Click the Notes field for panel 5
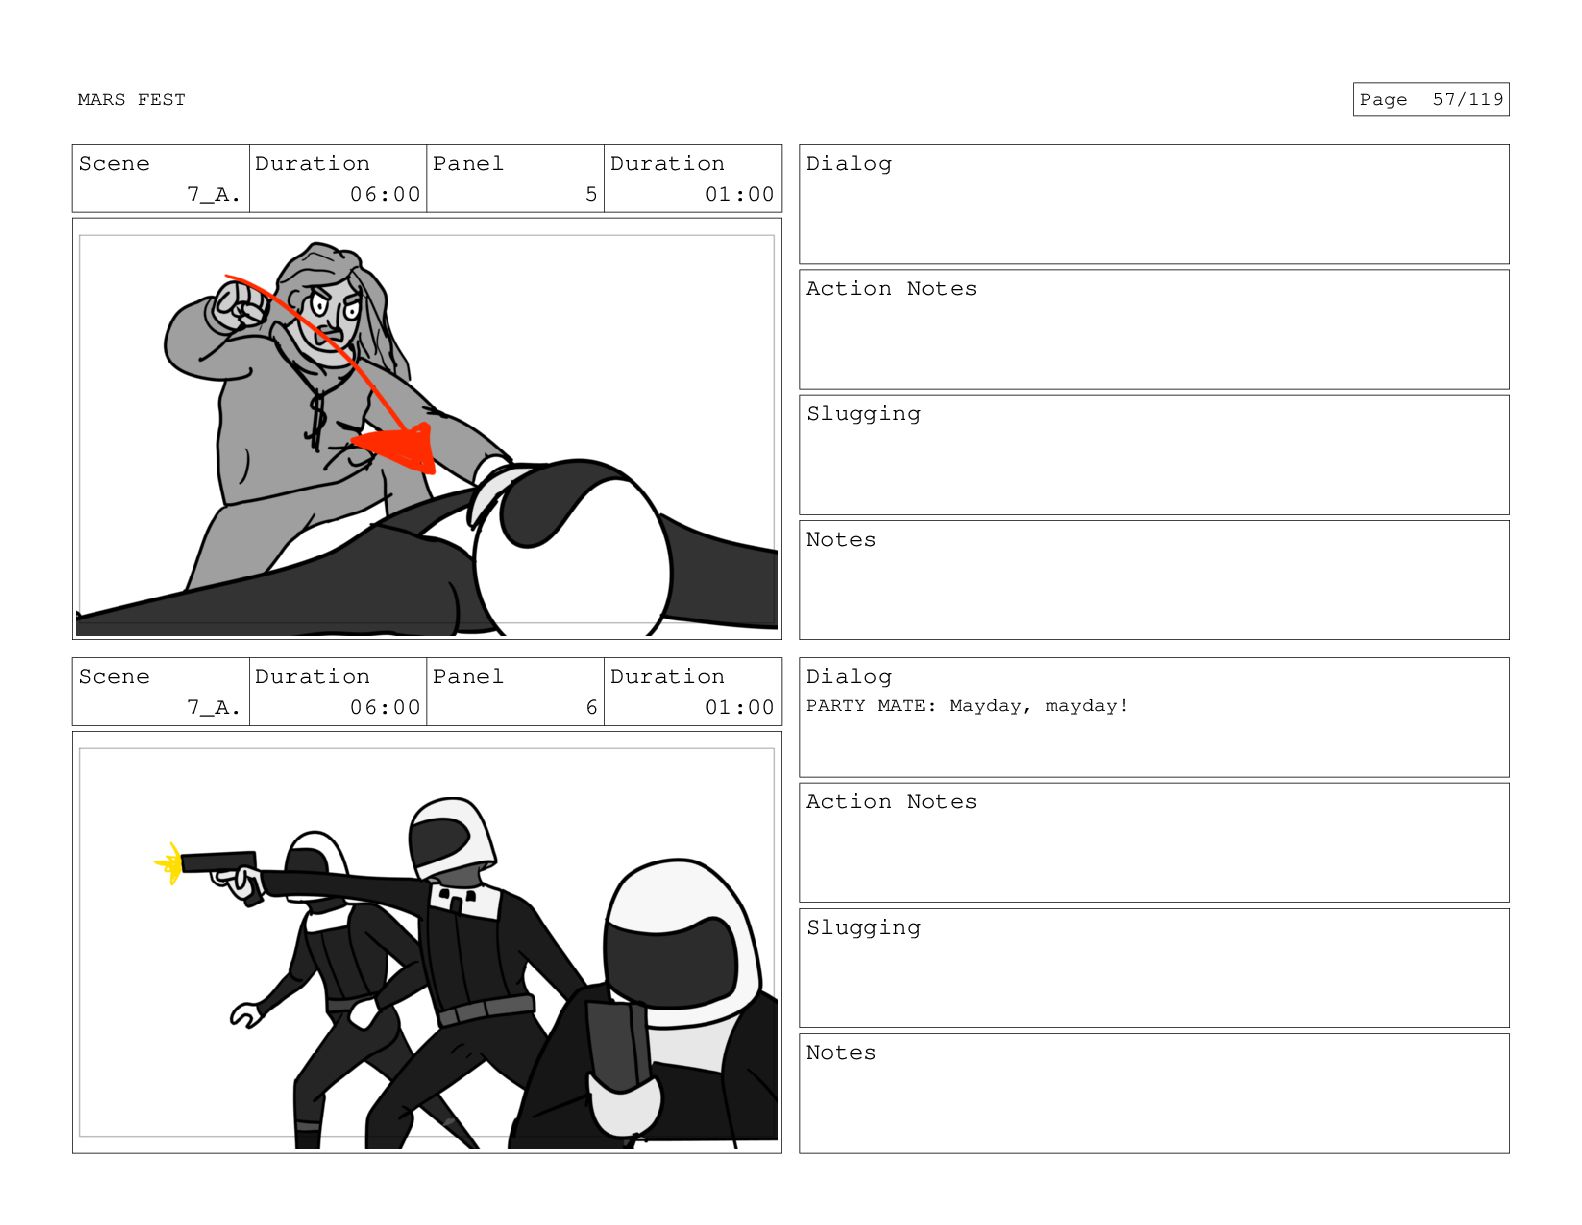 tap(1154, 580)
